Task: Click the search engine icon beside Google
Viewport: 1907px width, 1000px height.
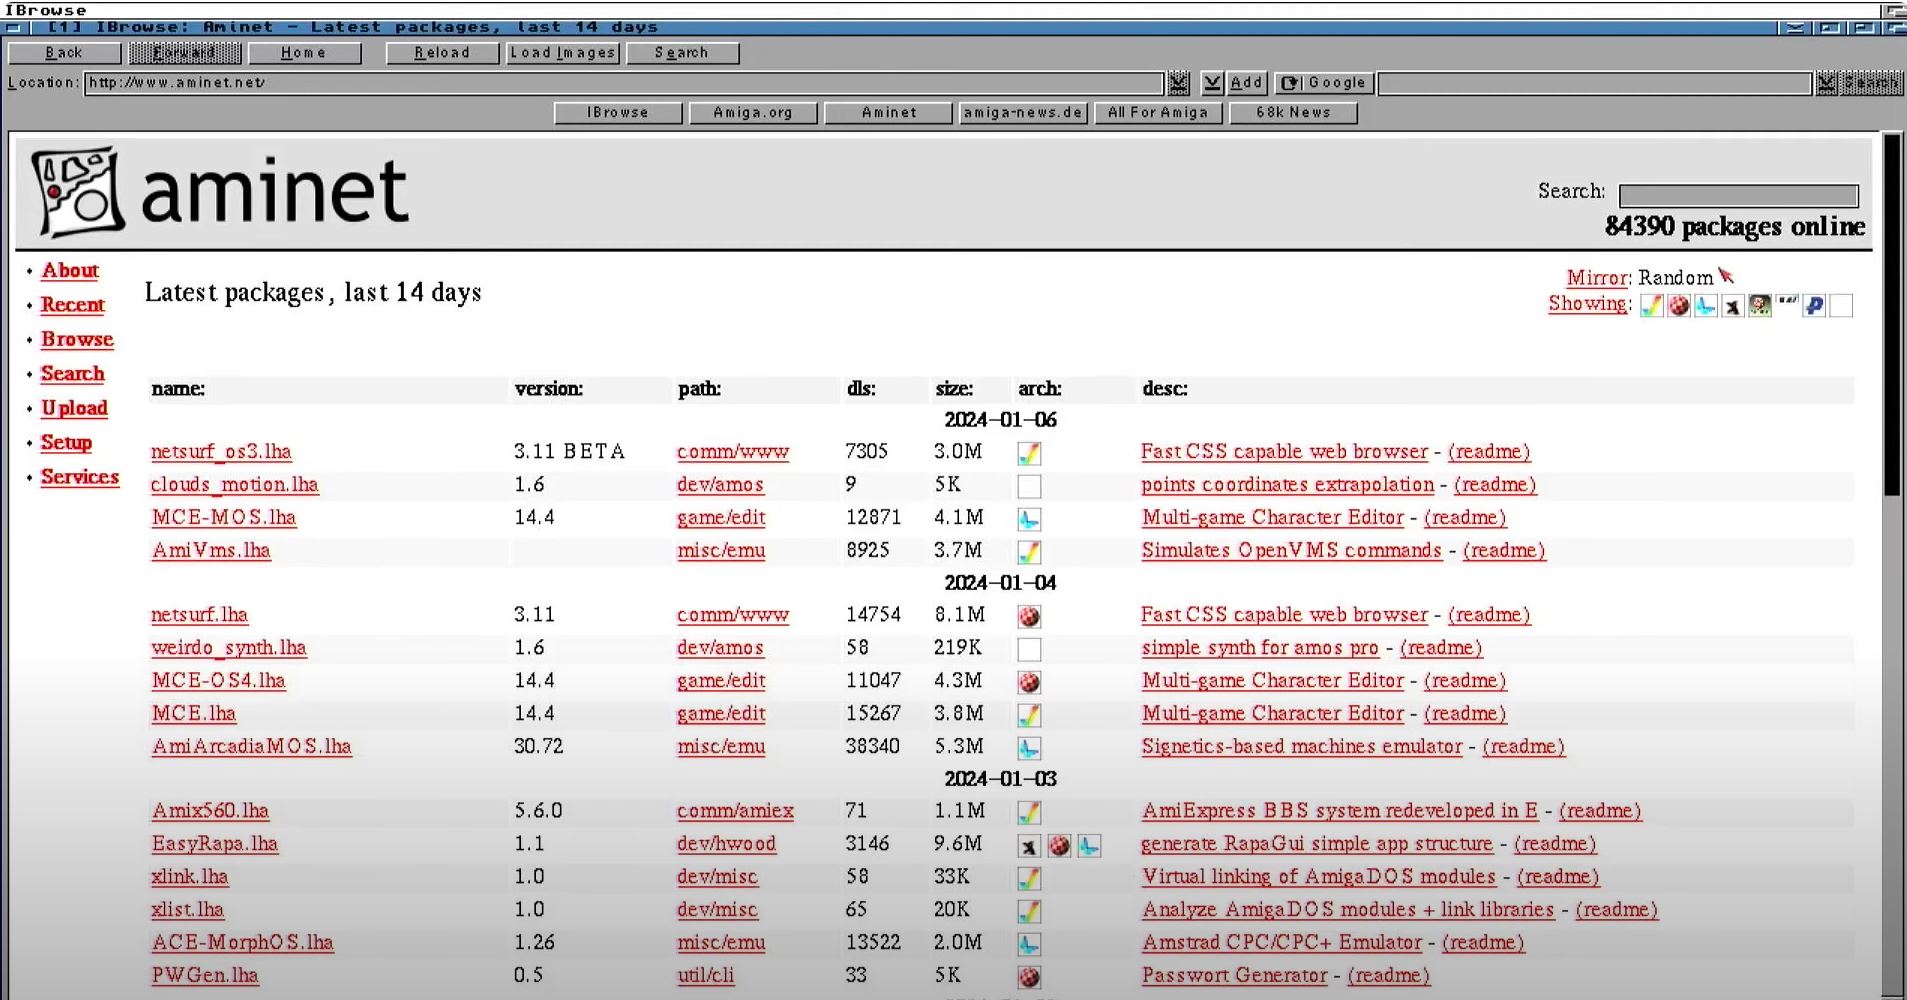Action: pos(1290,83)
